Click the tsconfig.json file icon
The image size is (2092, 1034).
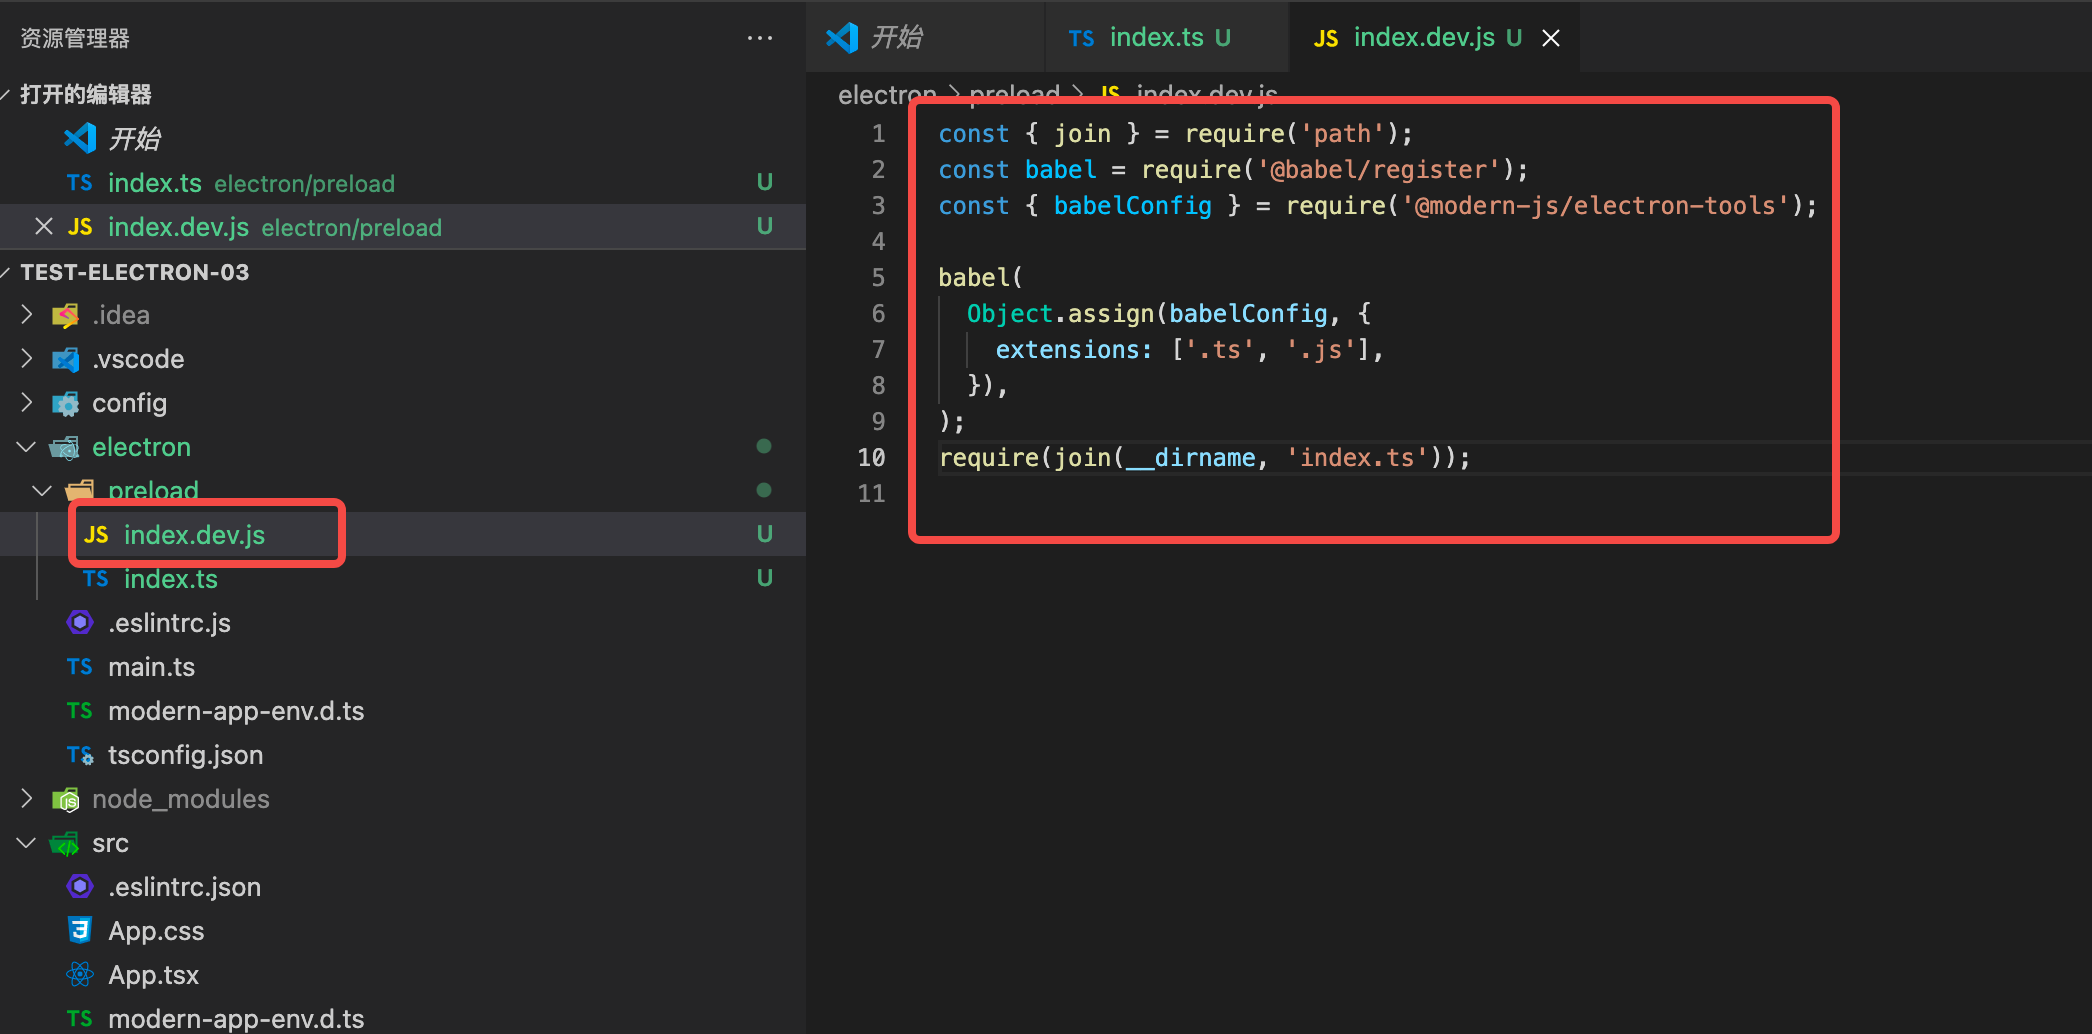pyautogui.click(x=79, y=754)
